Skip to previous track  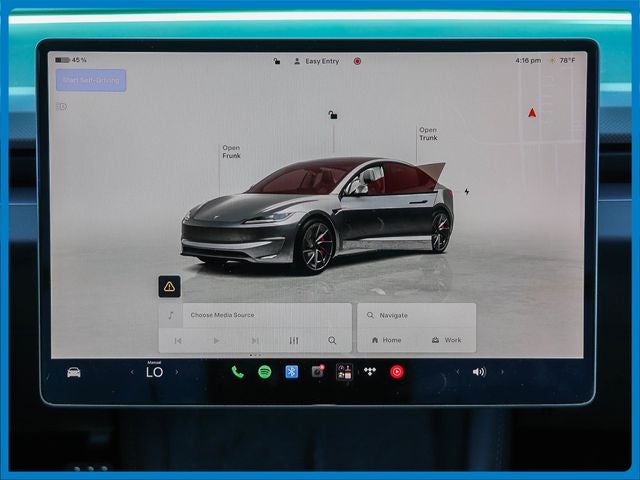click(178, 340)
